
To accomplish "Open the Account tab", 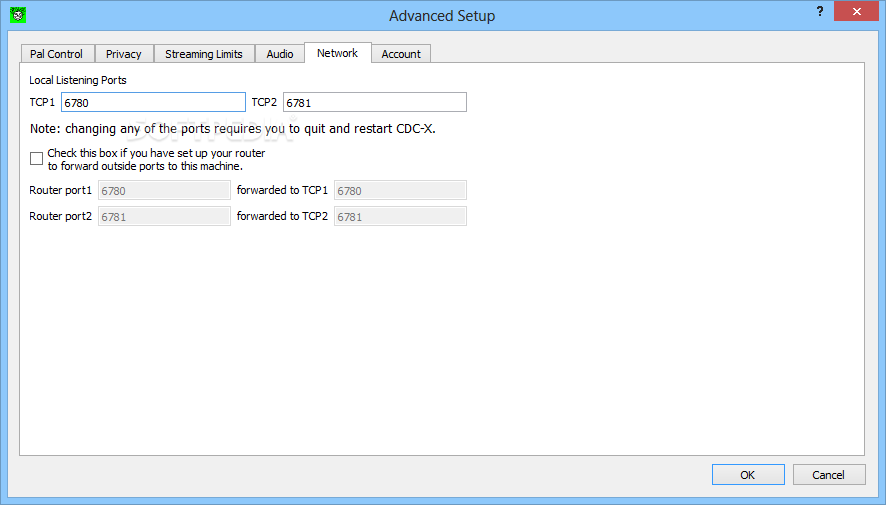I will coord(401,54).
